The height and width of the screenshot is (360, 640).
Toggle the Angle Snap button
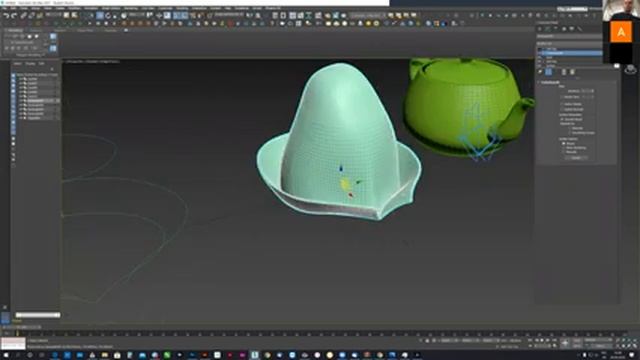tap(184, 15)
